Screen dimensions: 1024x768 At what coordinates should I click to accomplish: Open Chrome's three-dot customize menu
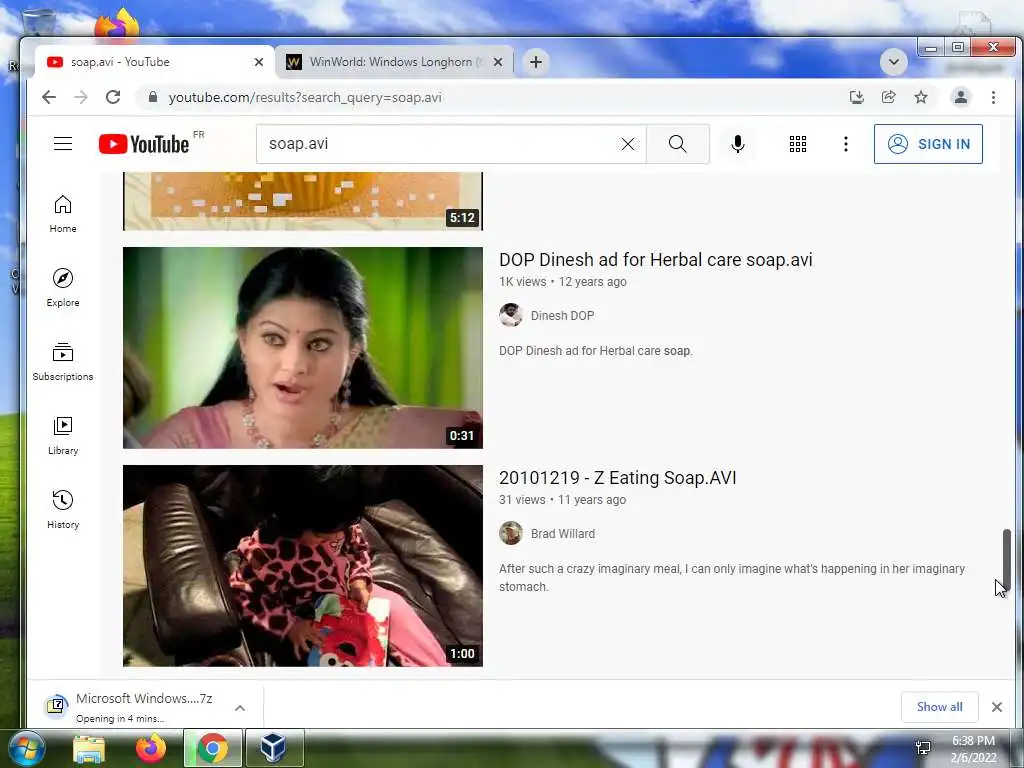993,97
